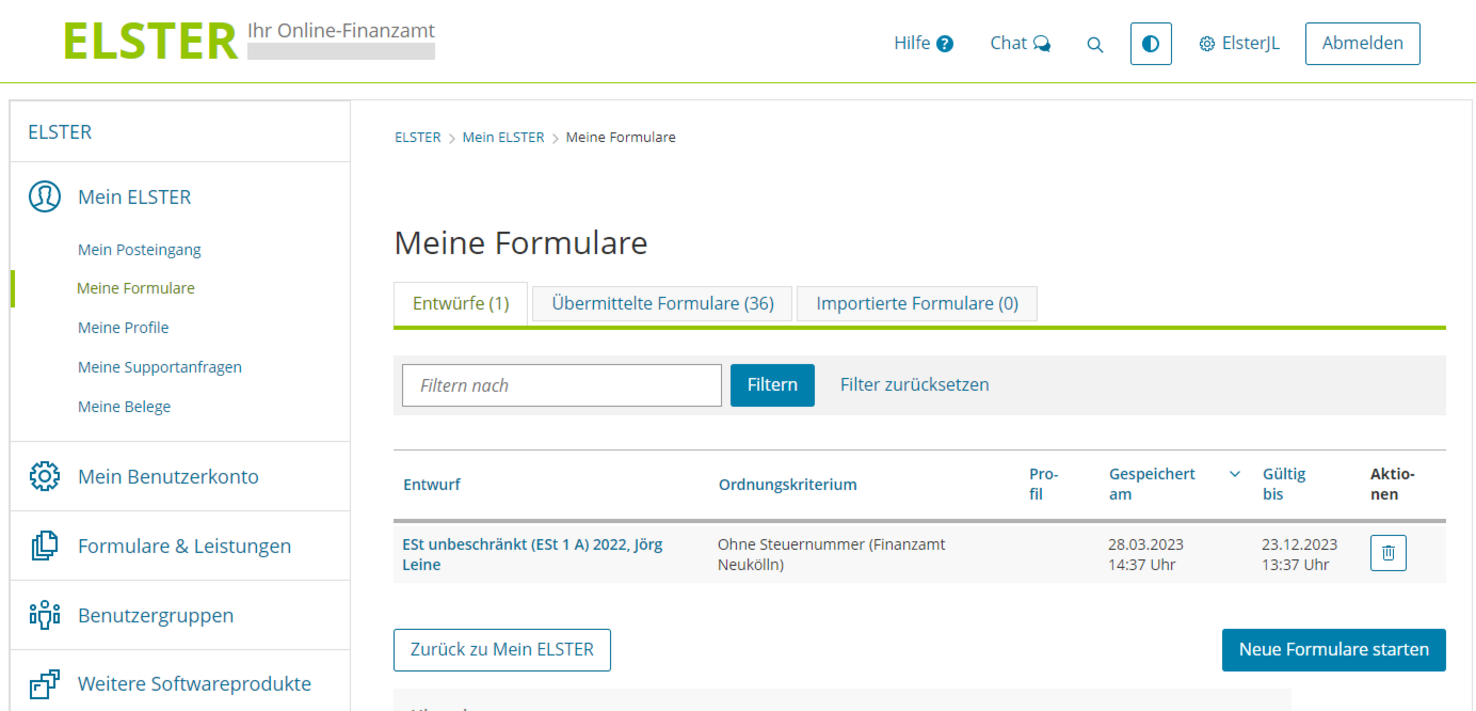Toggle the contrast mode icon
Image resolution: width=1476 pixels, height=711 pixels.
coord(1151,43)
